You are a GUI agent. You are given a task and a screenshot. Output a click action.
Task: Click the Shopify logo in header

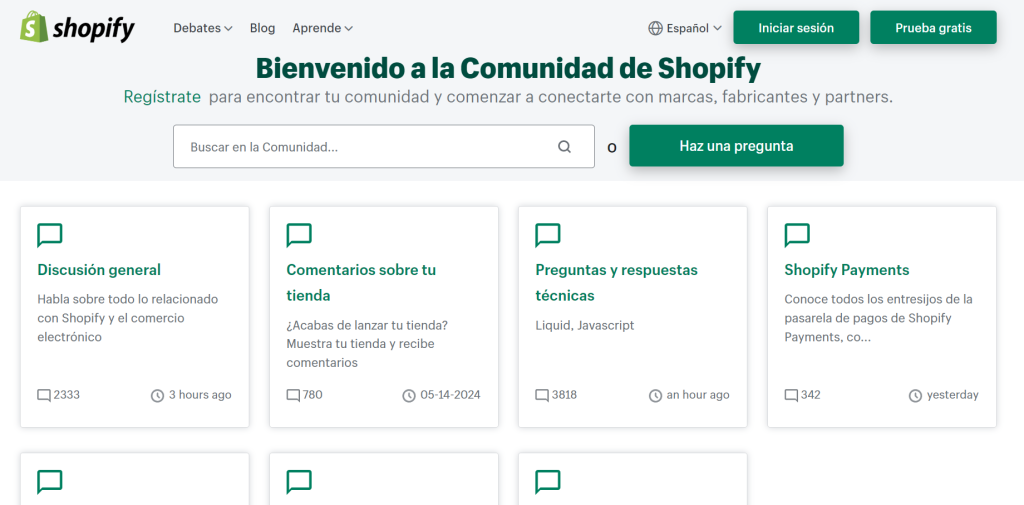pos(77,28)
